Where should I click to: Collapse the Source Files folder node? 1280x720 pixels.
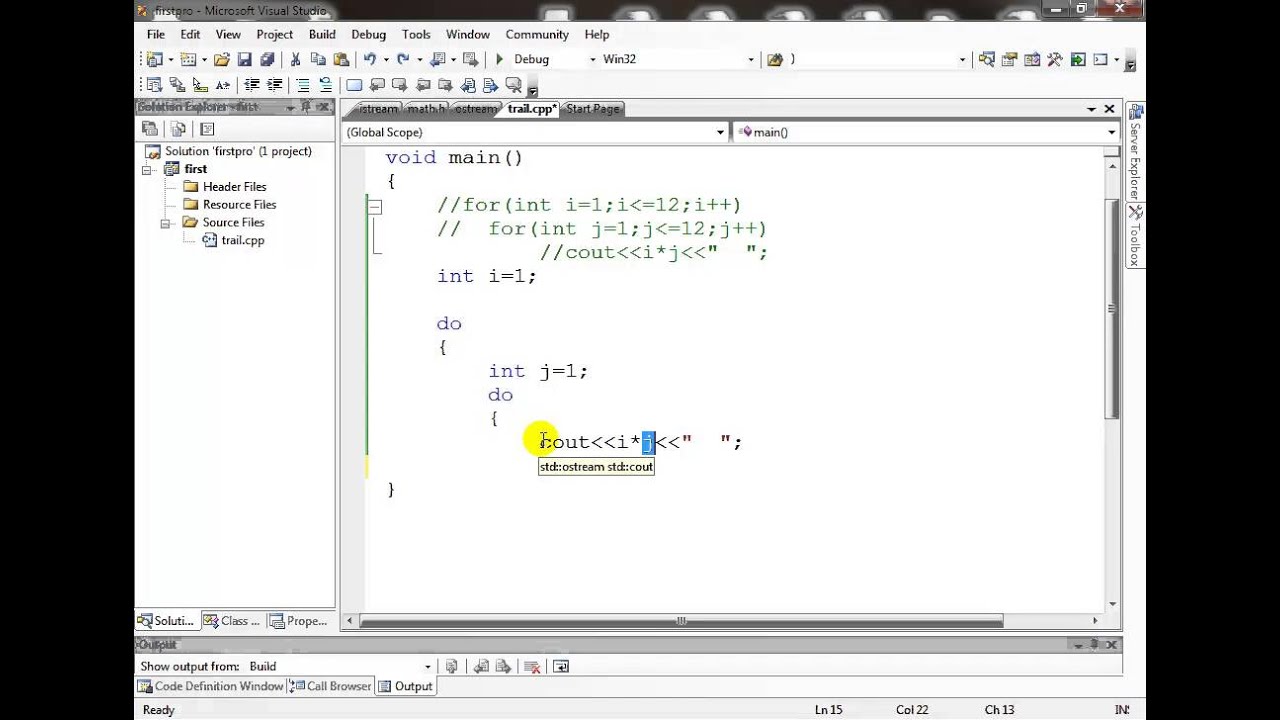tap(166, 223)
